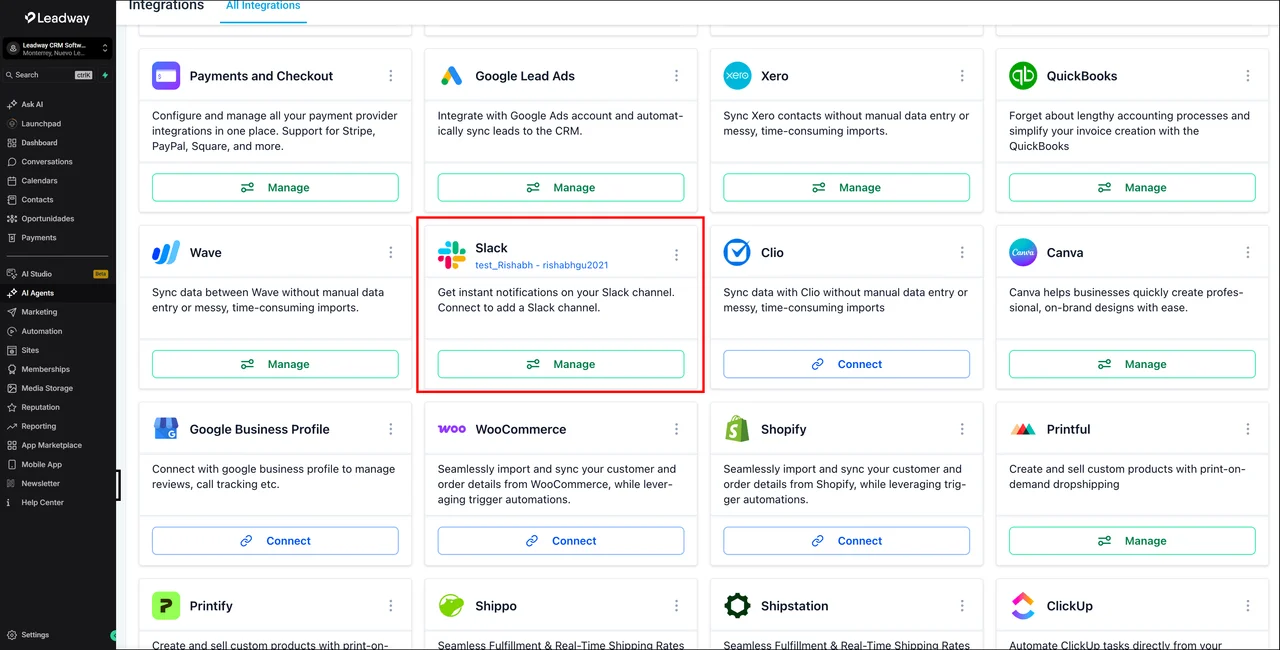Image resolution: width=1280 pixels, height=650 pixels.
Task: Click the Clio checkmark logo icon
Action: tap(737, 253)
